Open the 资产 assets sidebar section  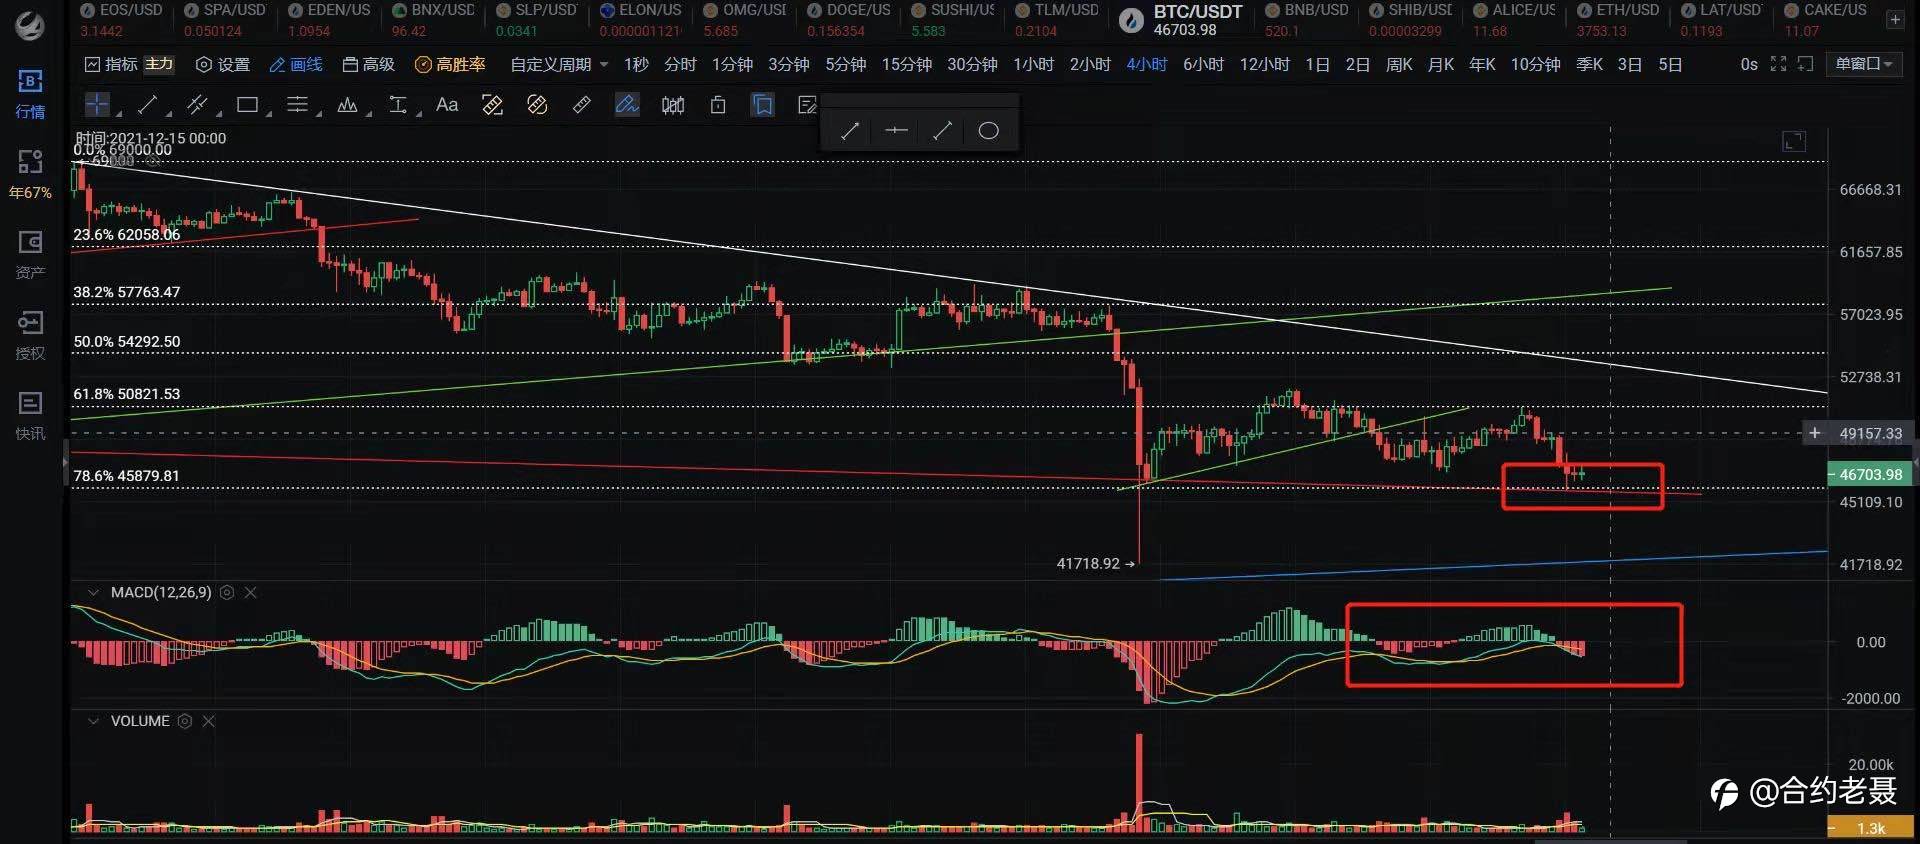click(x=30, y=255)
